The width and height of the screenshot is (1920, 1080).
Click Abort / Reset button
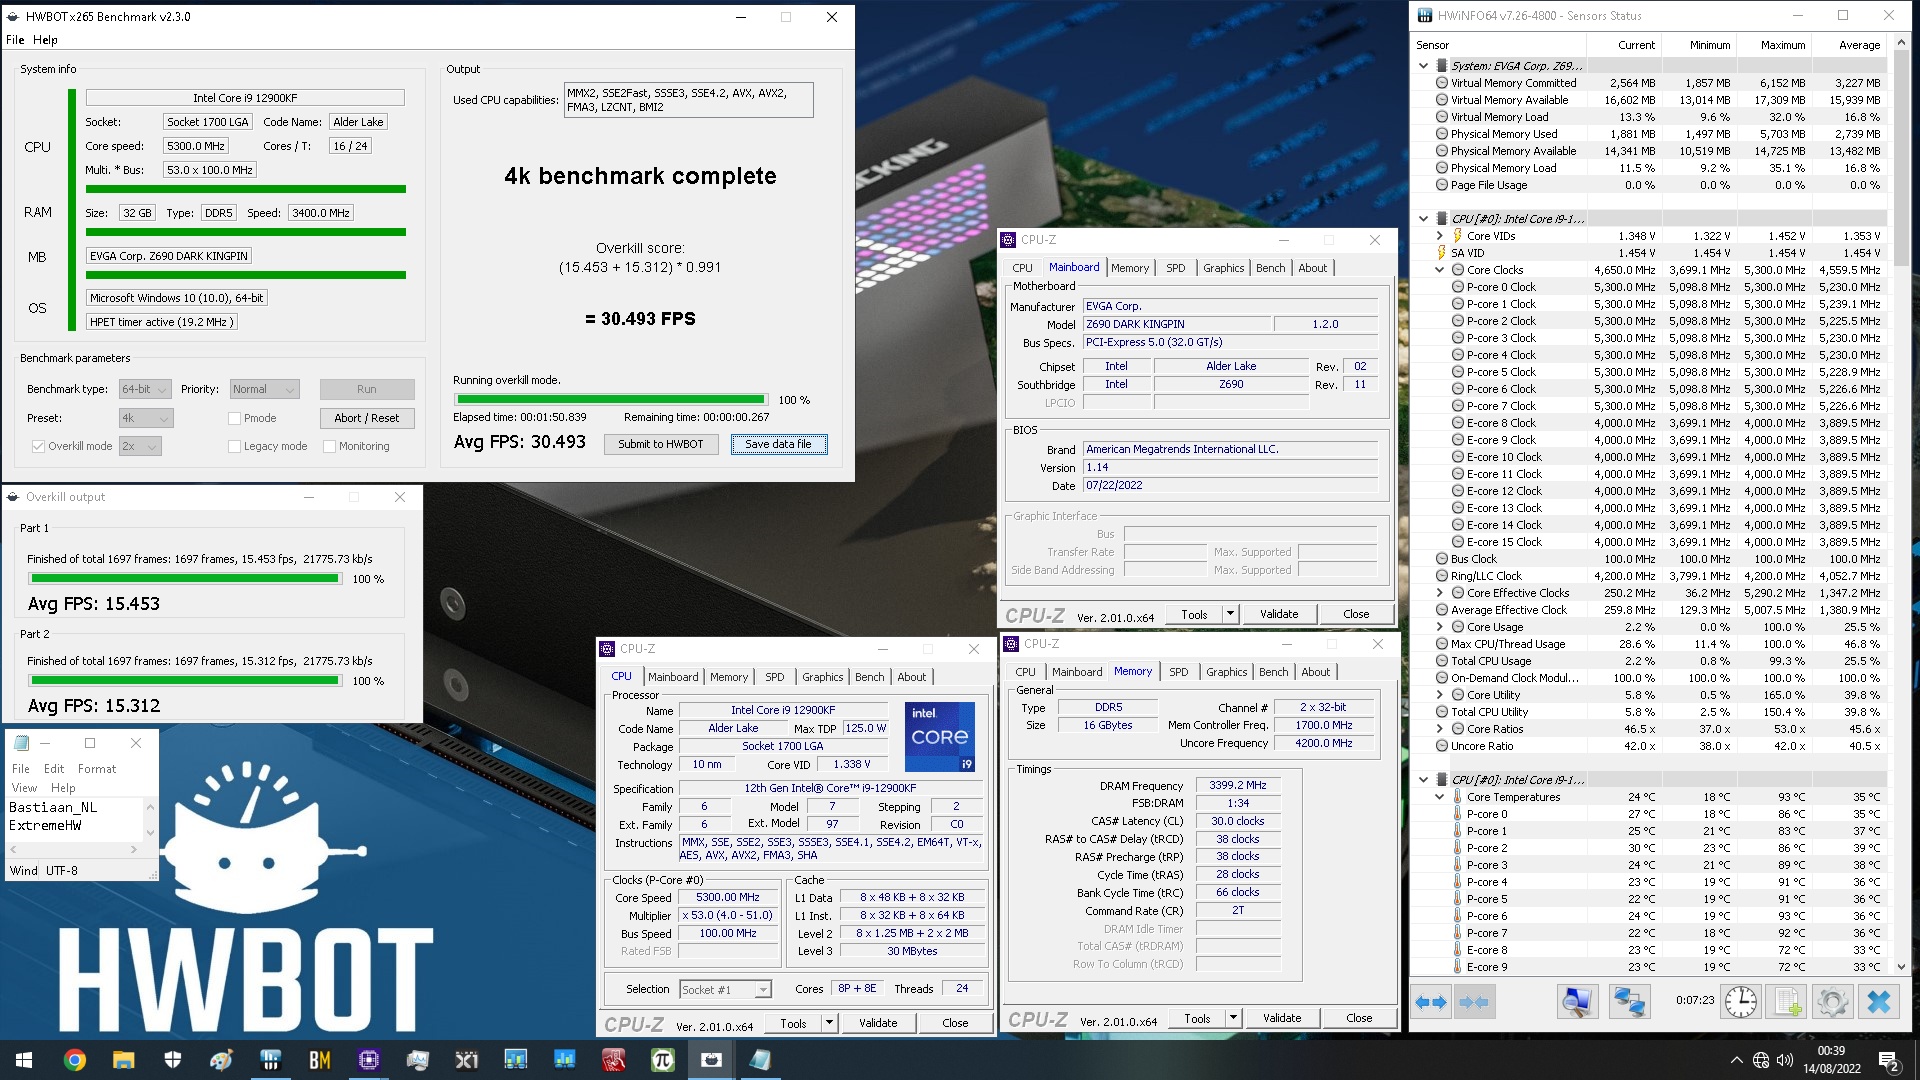click(x=367, y=418)
